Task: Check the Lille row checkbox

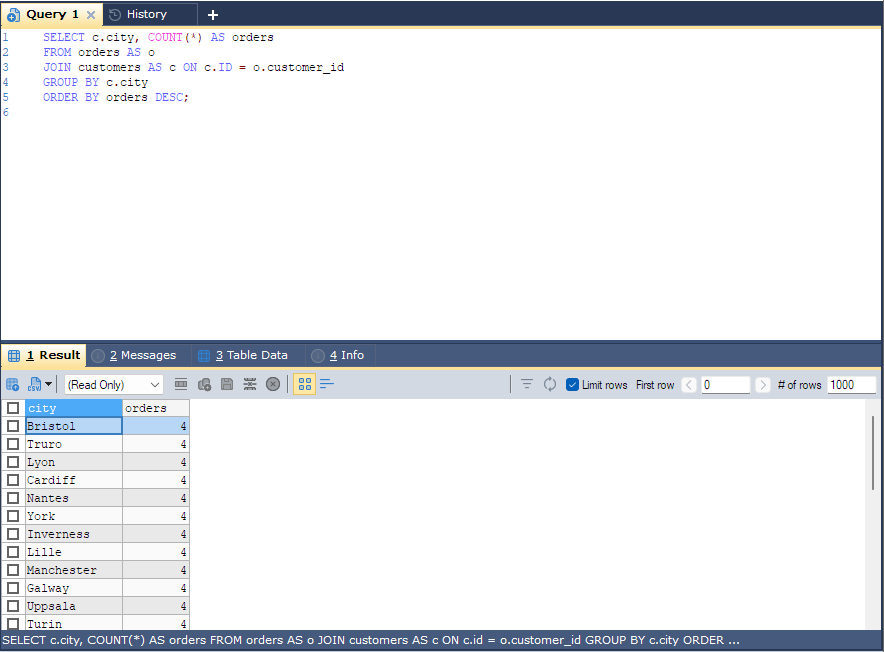Action: [x=13, y=552]
